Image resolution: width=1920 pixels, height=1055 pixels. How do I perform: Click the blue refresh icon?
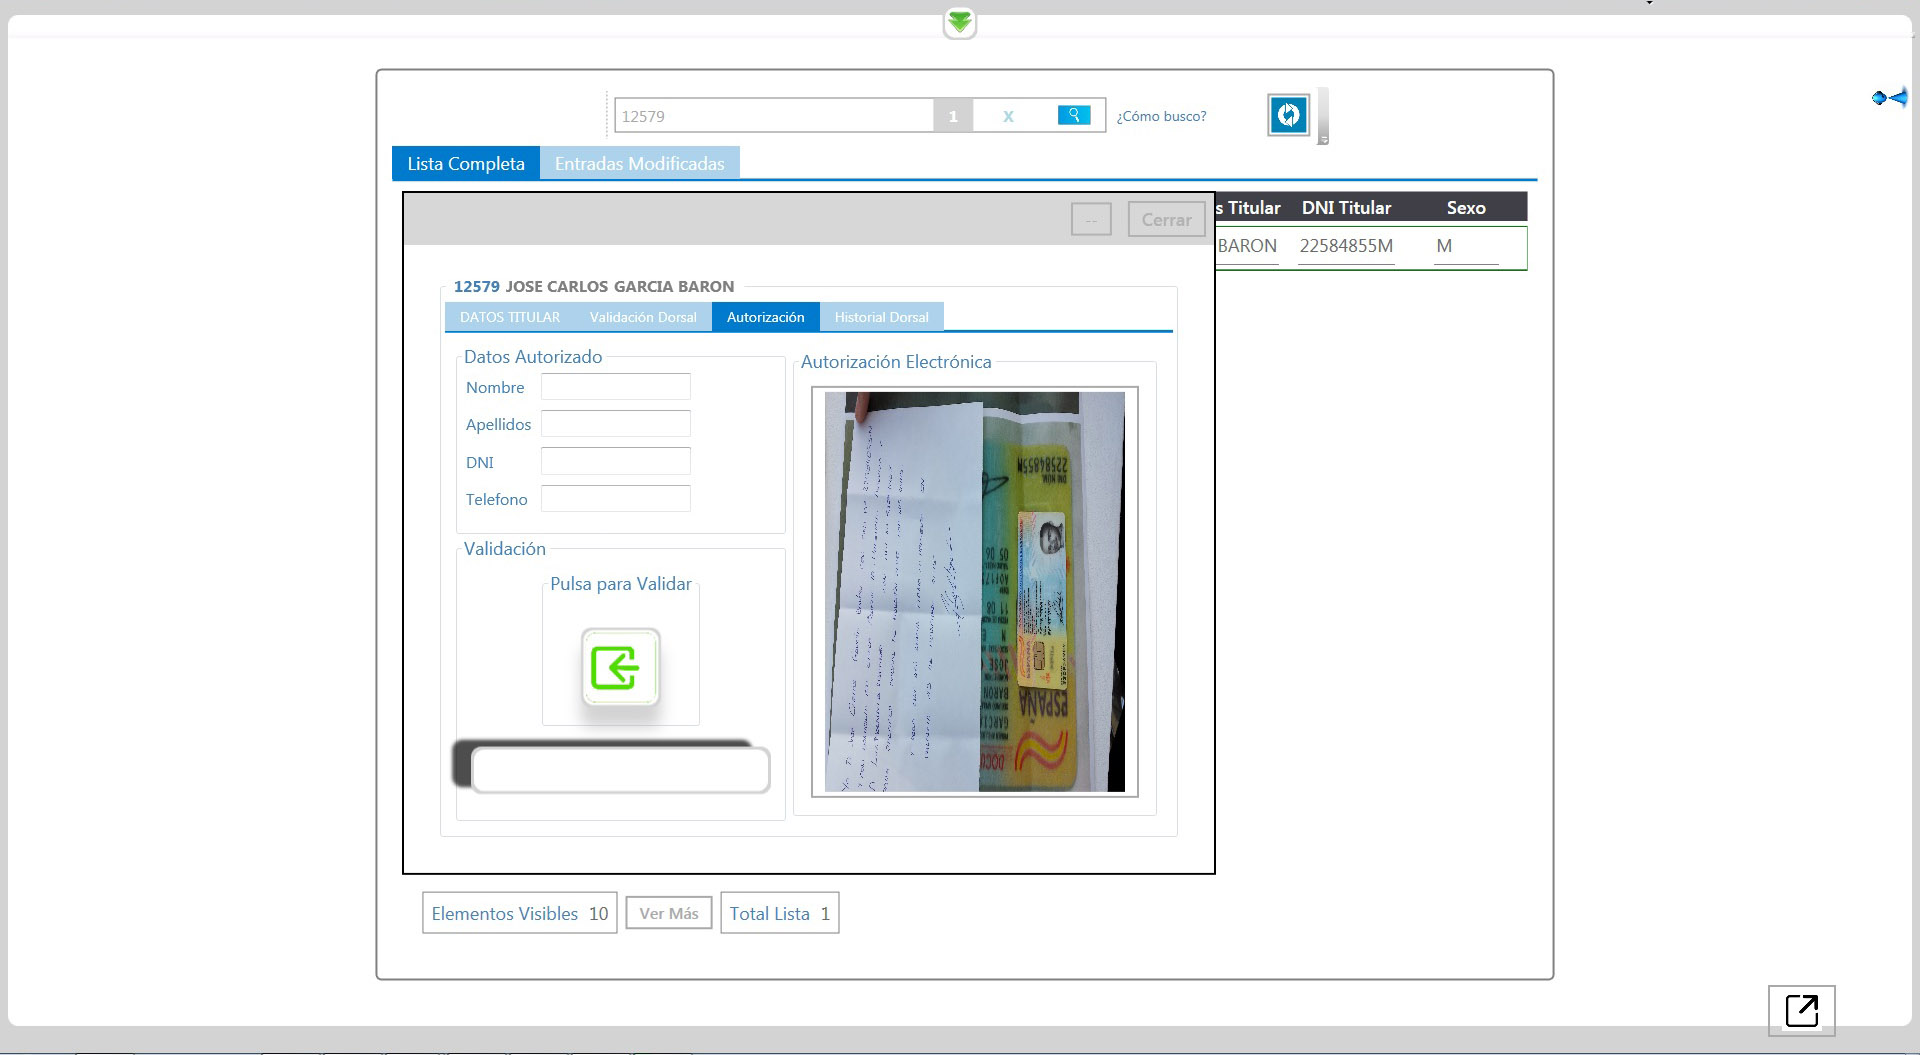click(x=1288, y=115)
